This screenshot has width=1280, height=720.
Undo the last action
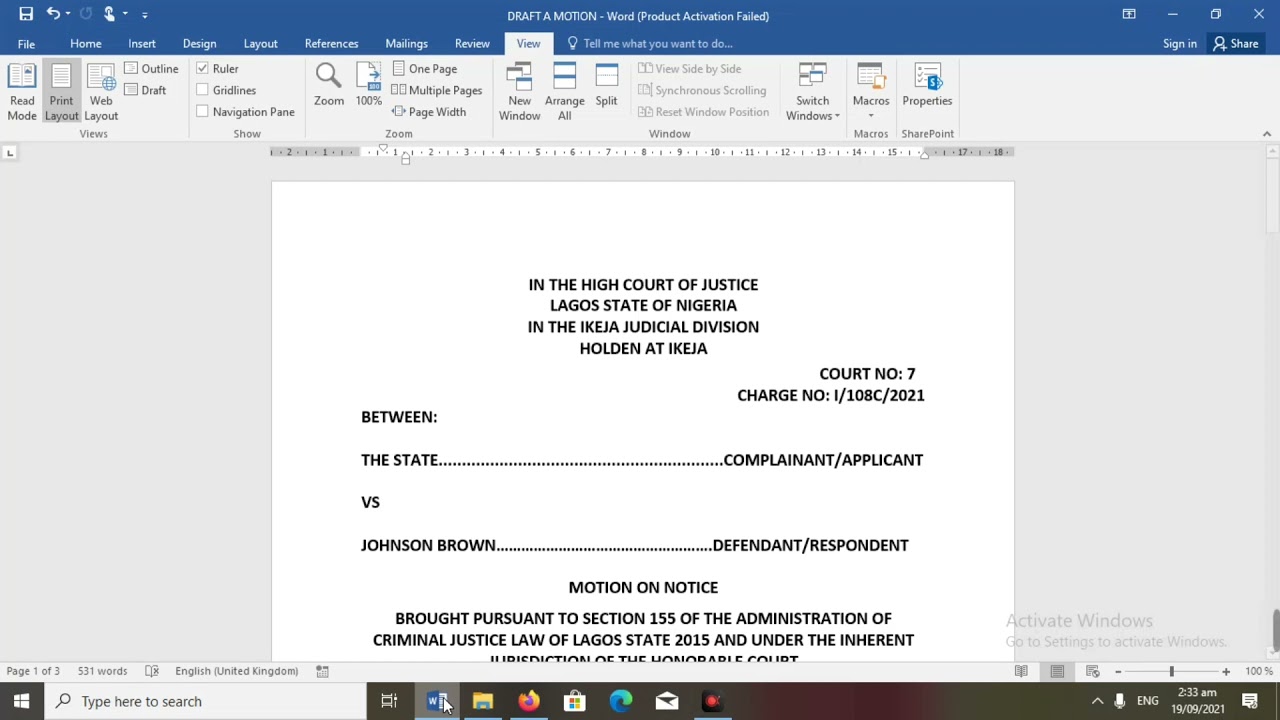click(x=53, y=14)
